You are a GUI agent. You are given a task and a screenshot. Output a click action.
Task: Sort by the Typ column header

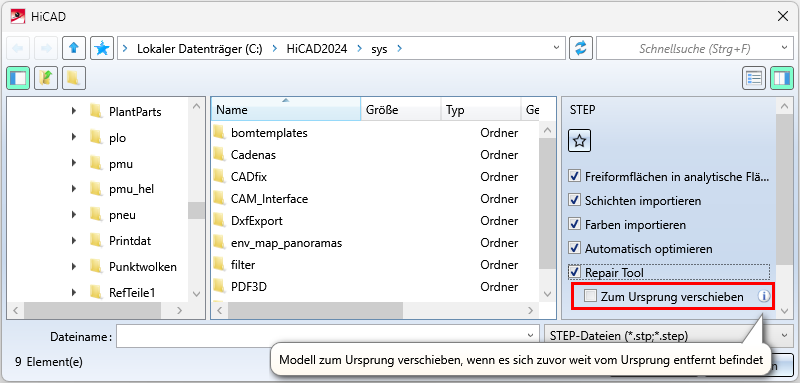481,109
